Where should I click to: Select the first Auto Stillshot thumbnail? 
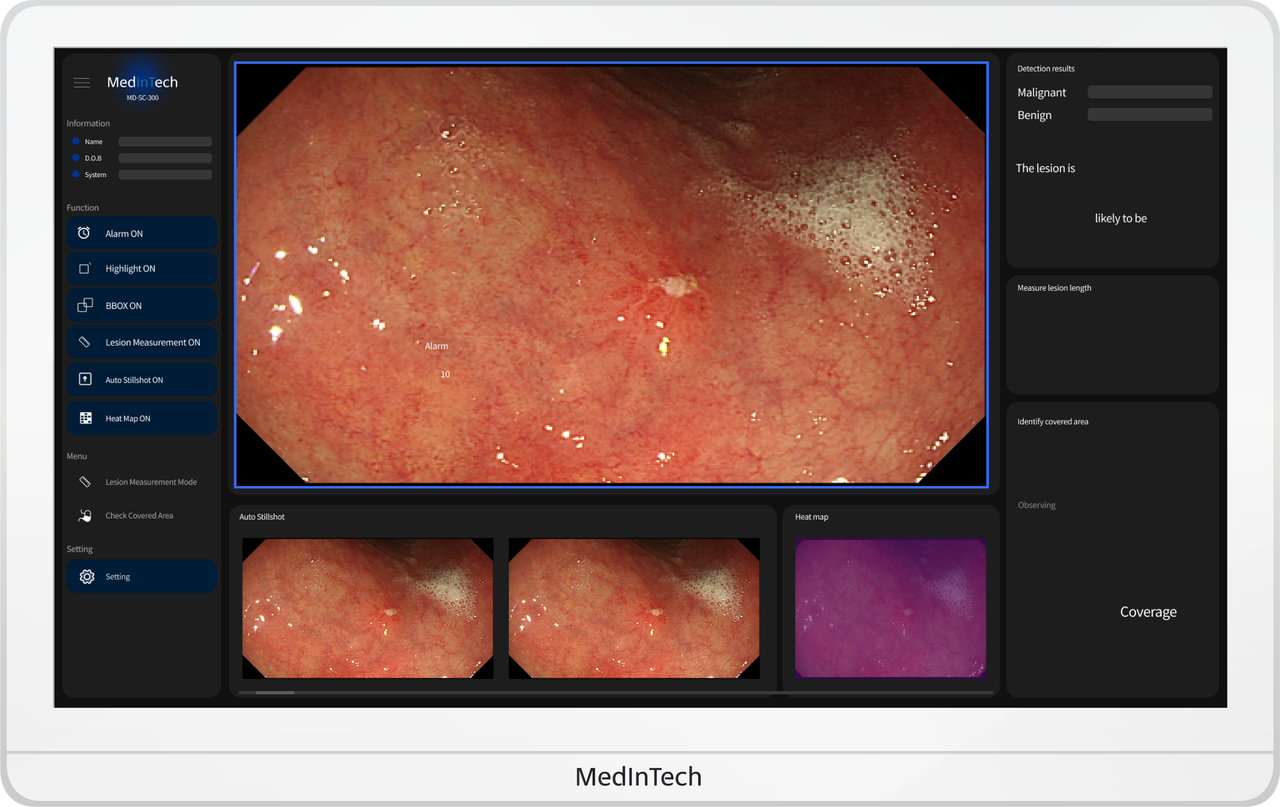(x=367, y=609)
